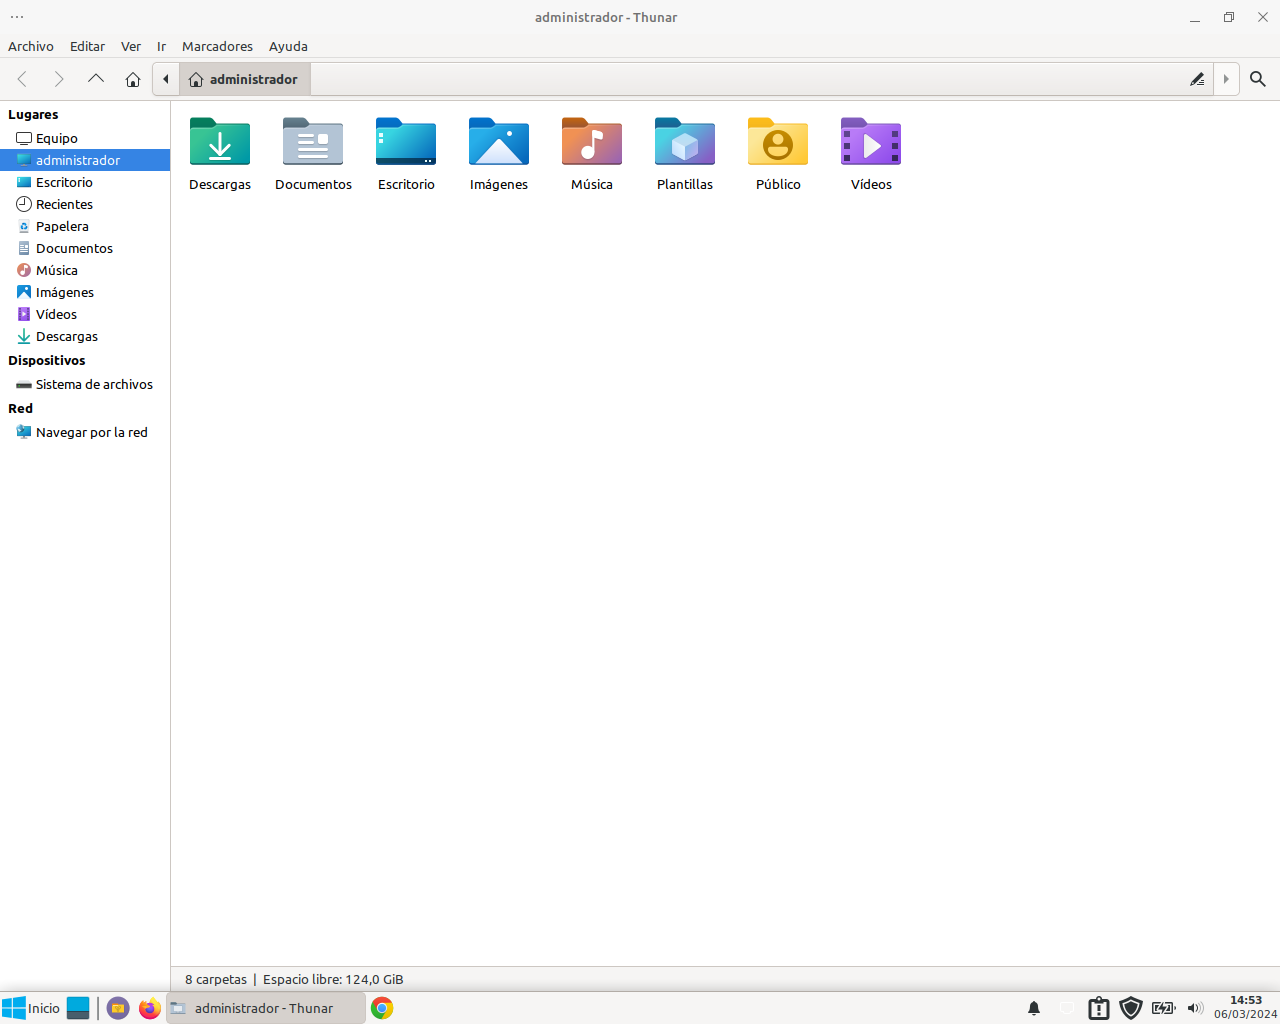Click the home folder toolbar icon
This screenshot has height=1024, width=1280.
pos(133,79)
